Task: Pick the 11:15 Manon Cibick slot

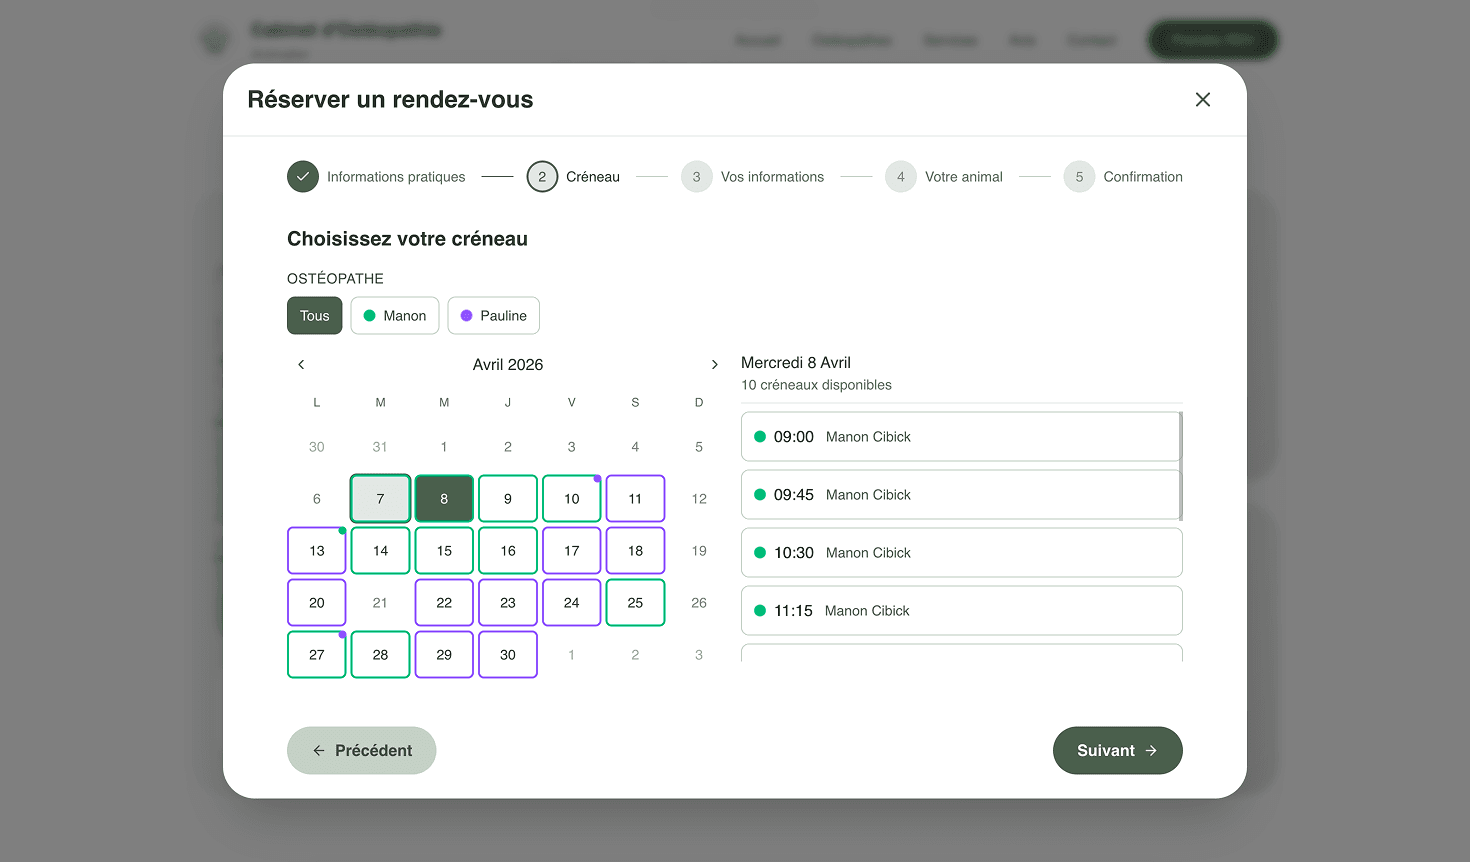Action: tap(962, 611)
